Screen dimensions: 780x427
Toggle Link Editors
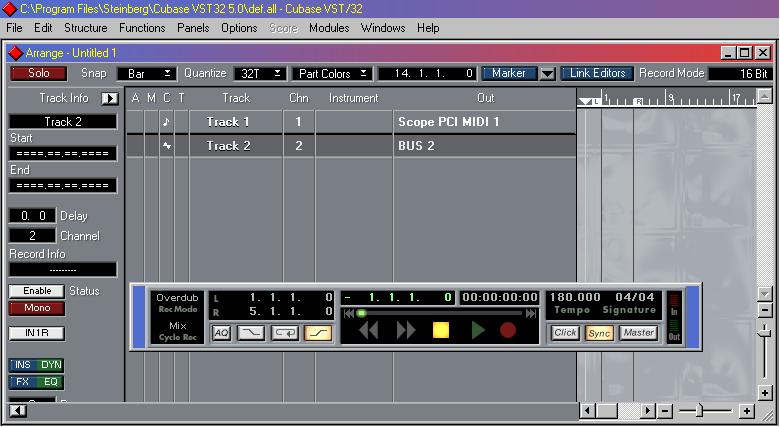coord(597,73)
